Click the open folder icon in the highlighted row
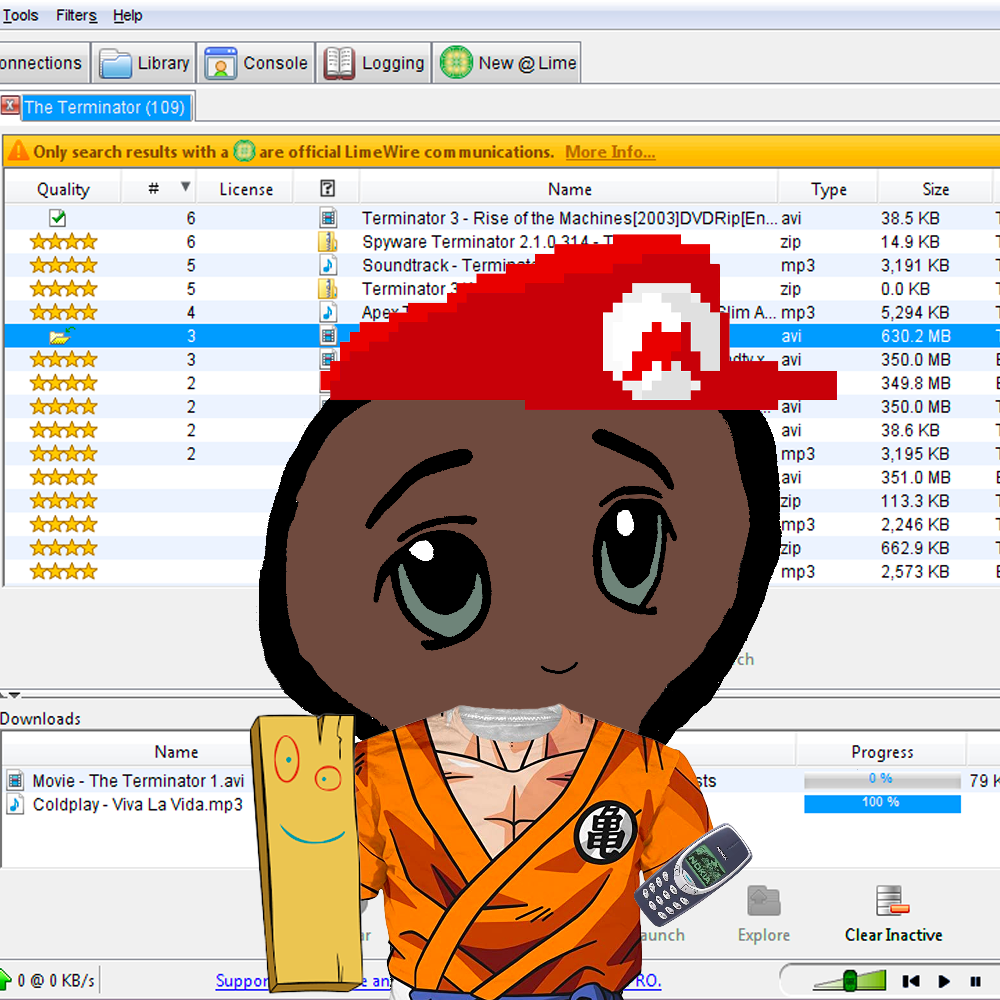This screenshot has height=1000, width=1000. click(x=62, y=335)
